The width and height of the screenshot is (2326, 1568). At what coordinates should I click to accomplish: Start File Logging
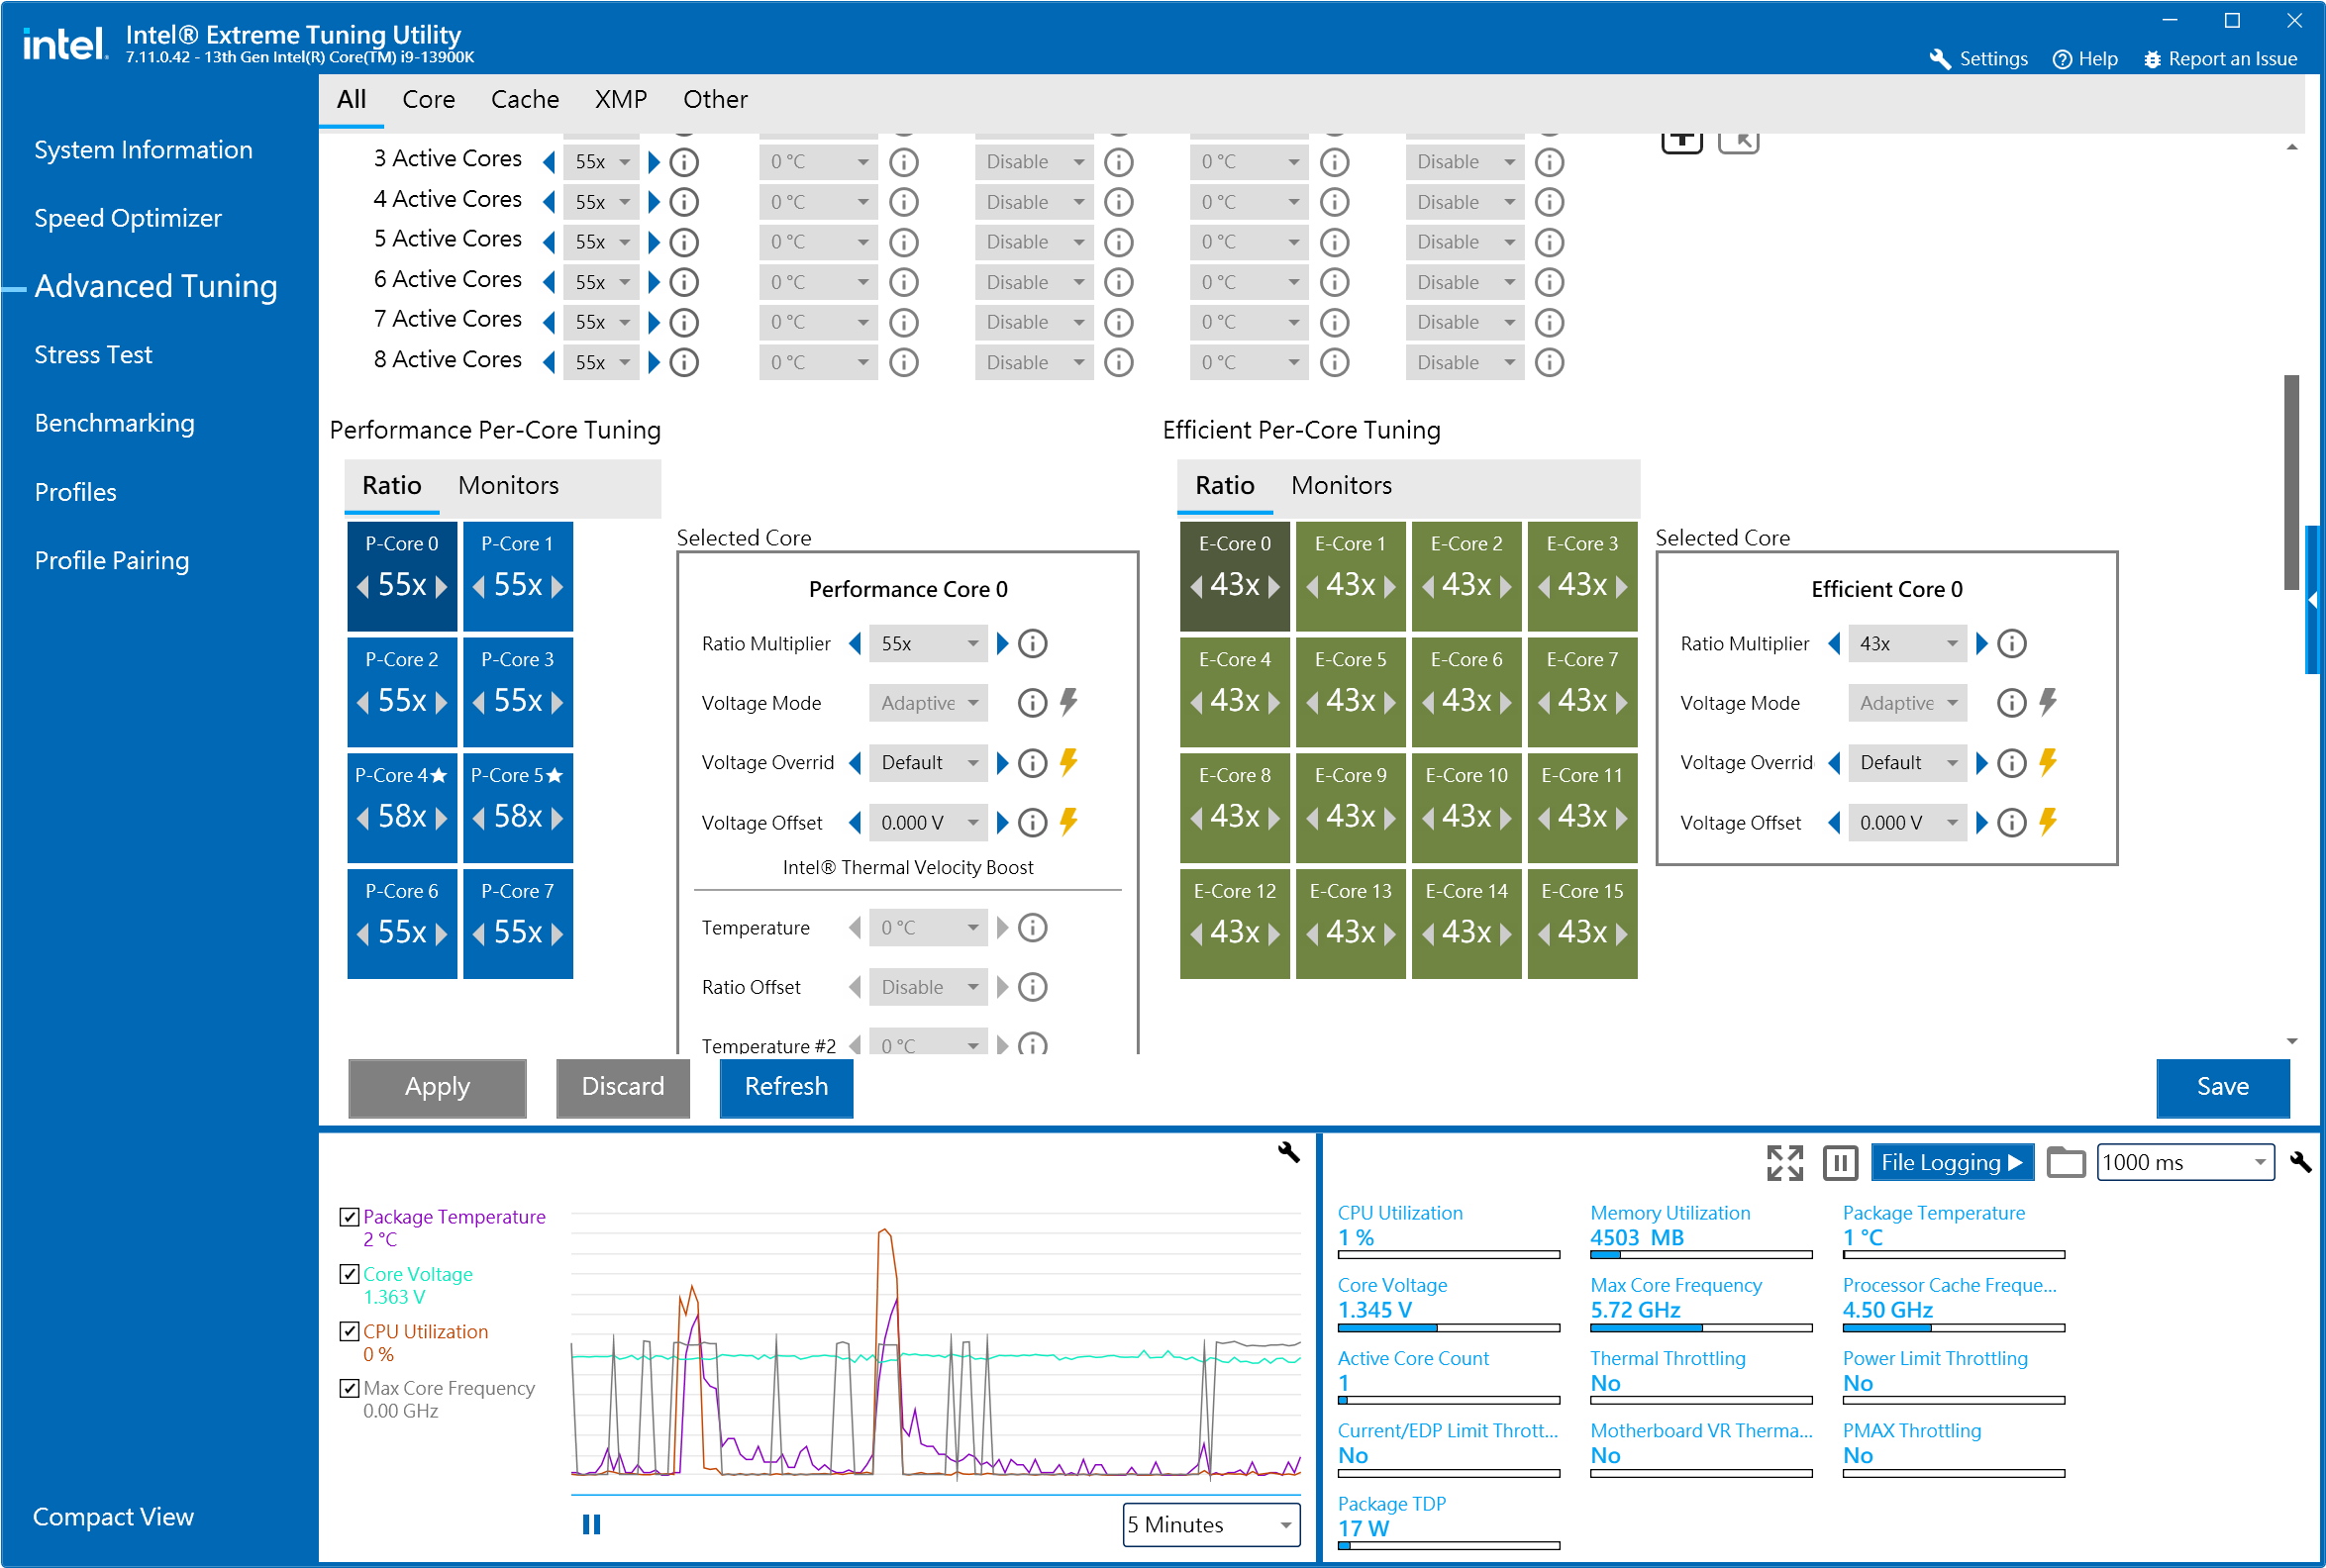point(1951,1162)
